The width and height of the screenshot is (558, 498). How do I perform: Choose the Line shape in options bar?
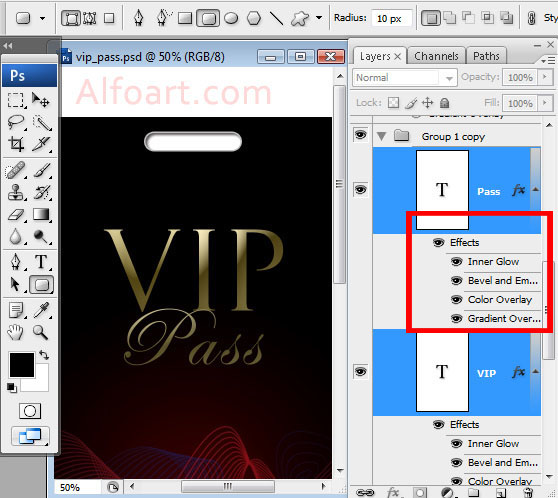277,18
